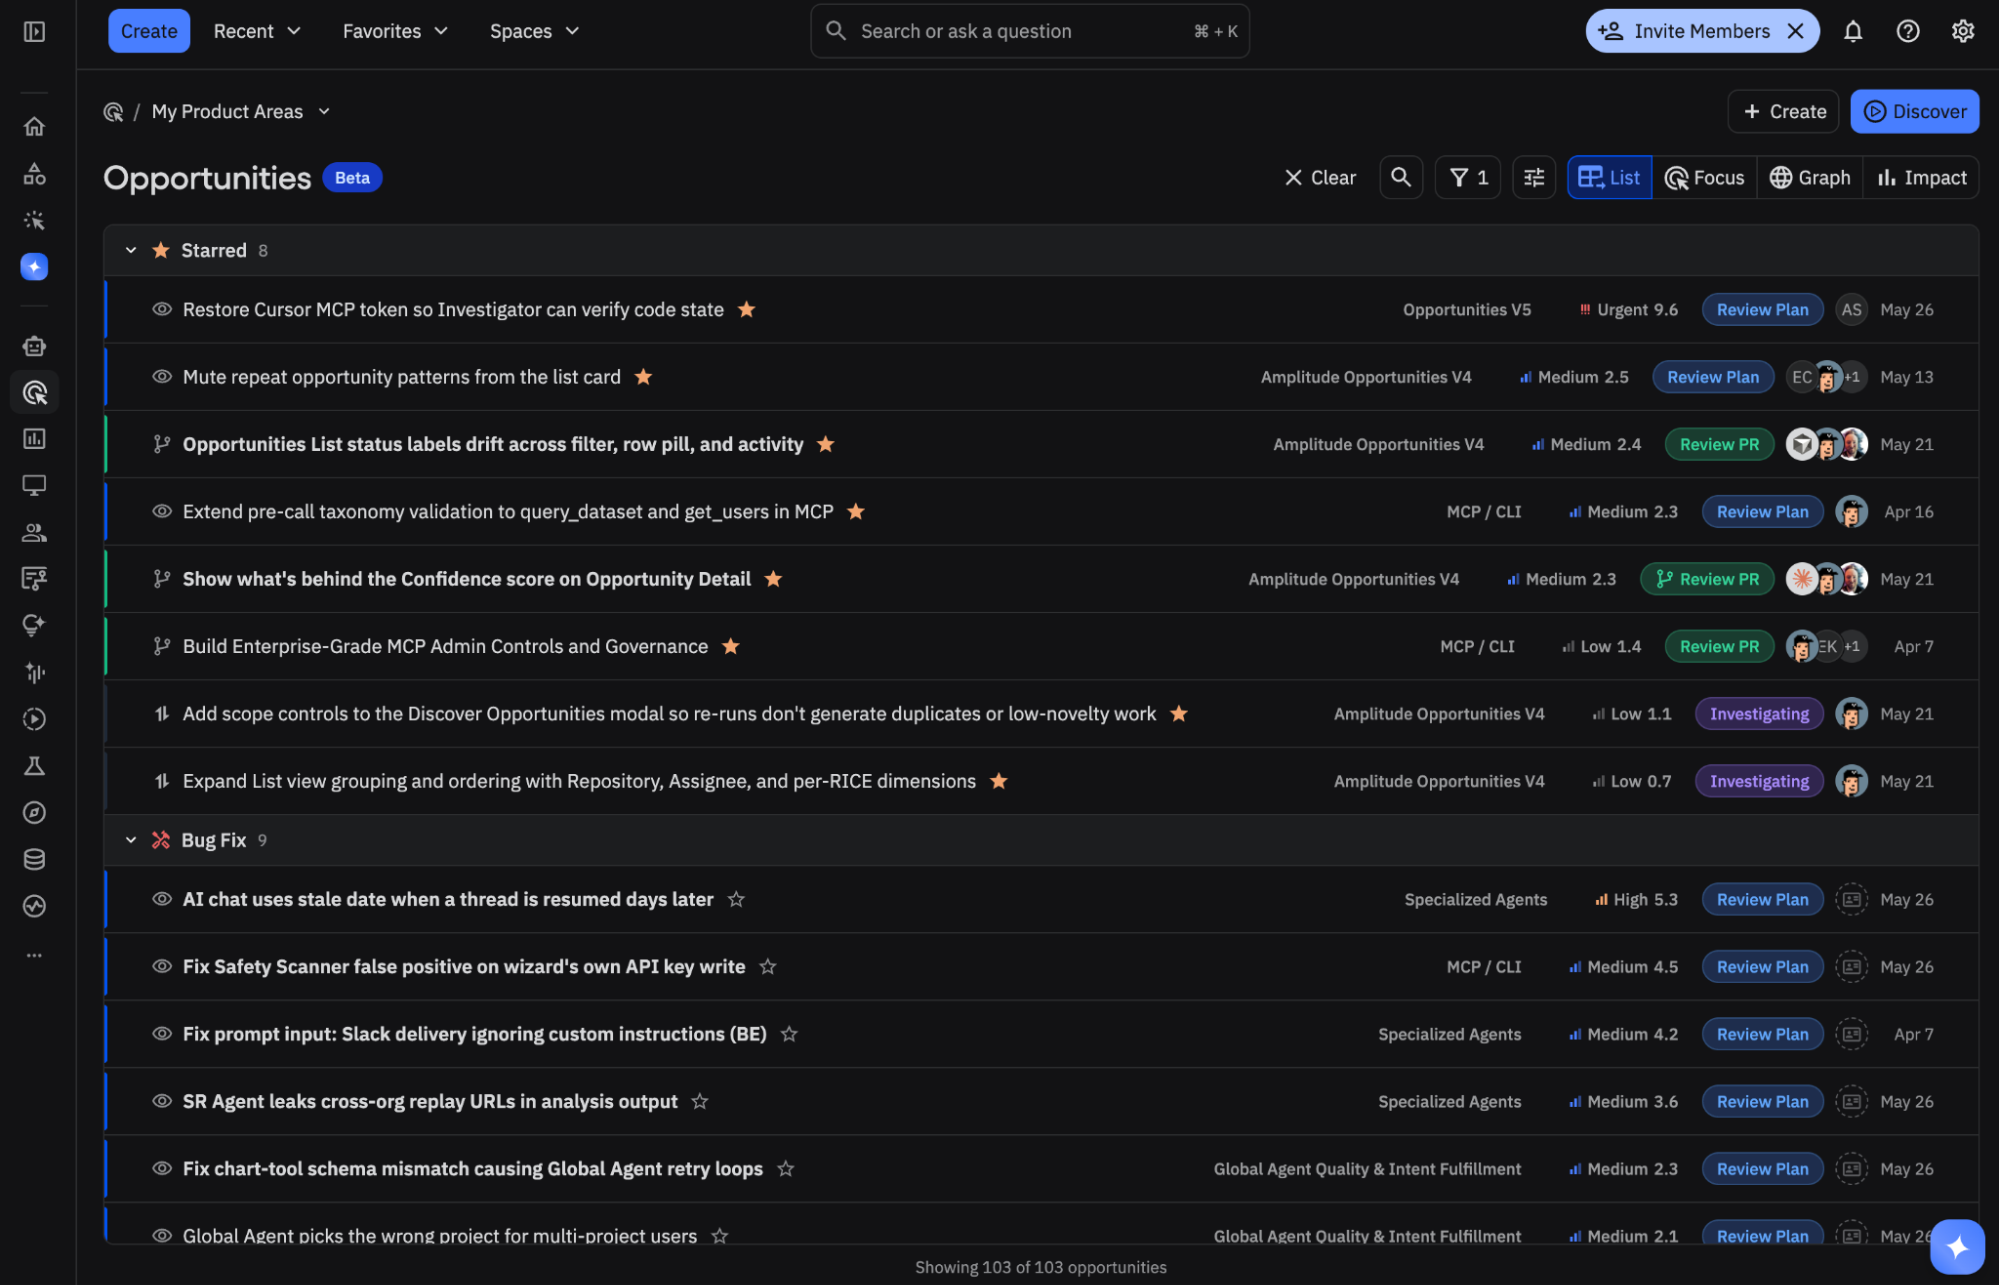Open the Recent dropdown
This screenshot has height=1286, width=1999.
click(257, 31)
